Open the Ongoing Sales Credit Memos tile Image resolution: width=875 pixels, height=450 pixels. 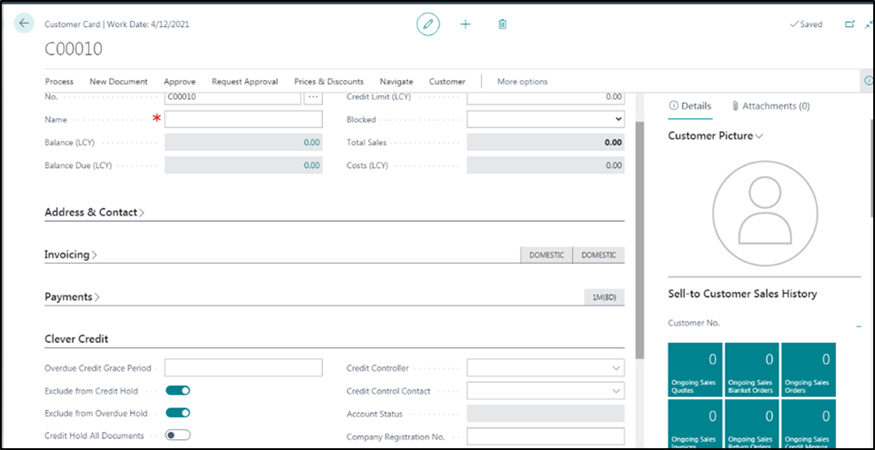pos(809,423)
